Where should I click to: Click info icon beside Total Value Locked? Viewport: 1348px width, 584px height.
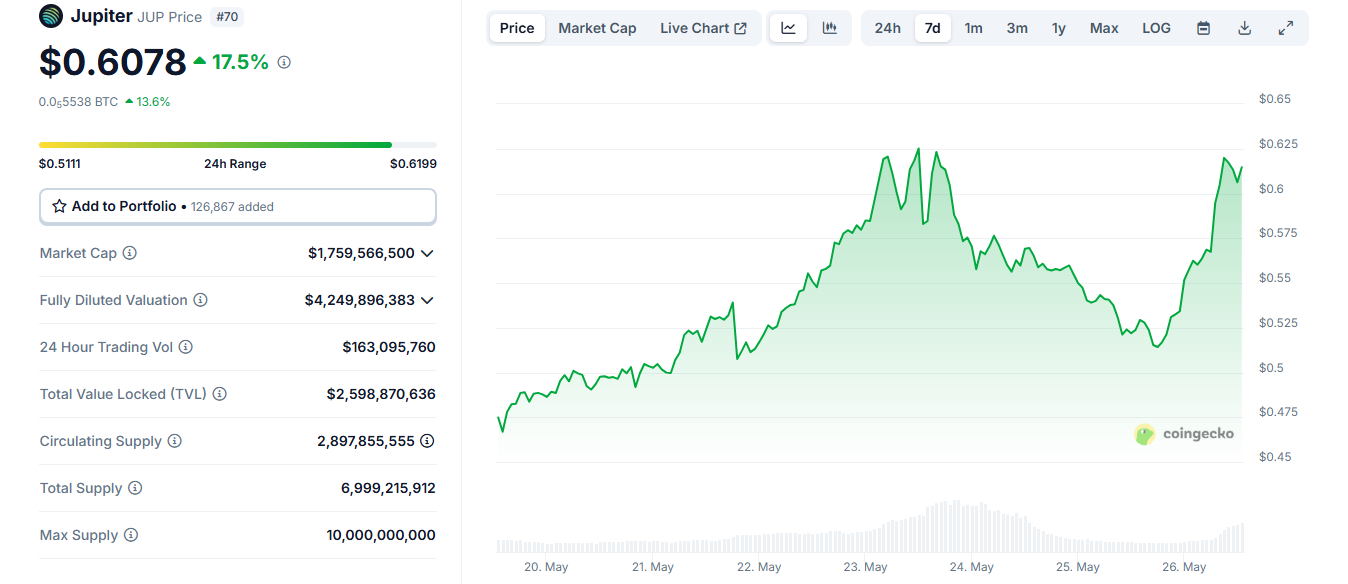(x=219, y=394)
